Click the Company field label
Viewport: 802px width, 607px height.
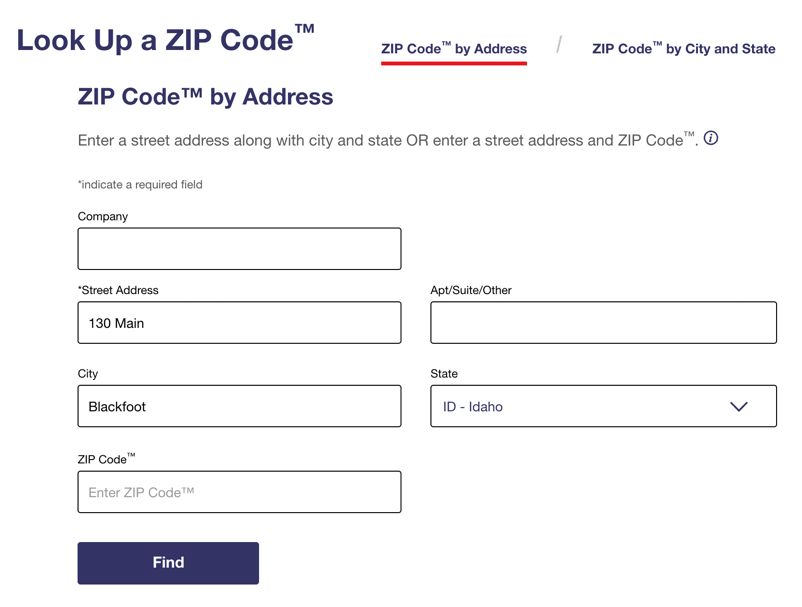click(103, 216)
